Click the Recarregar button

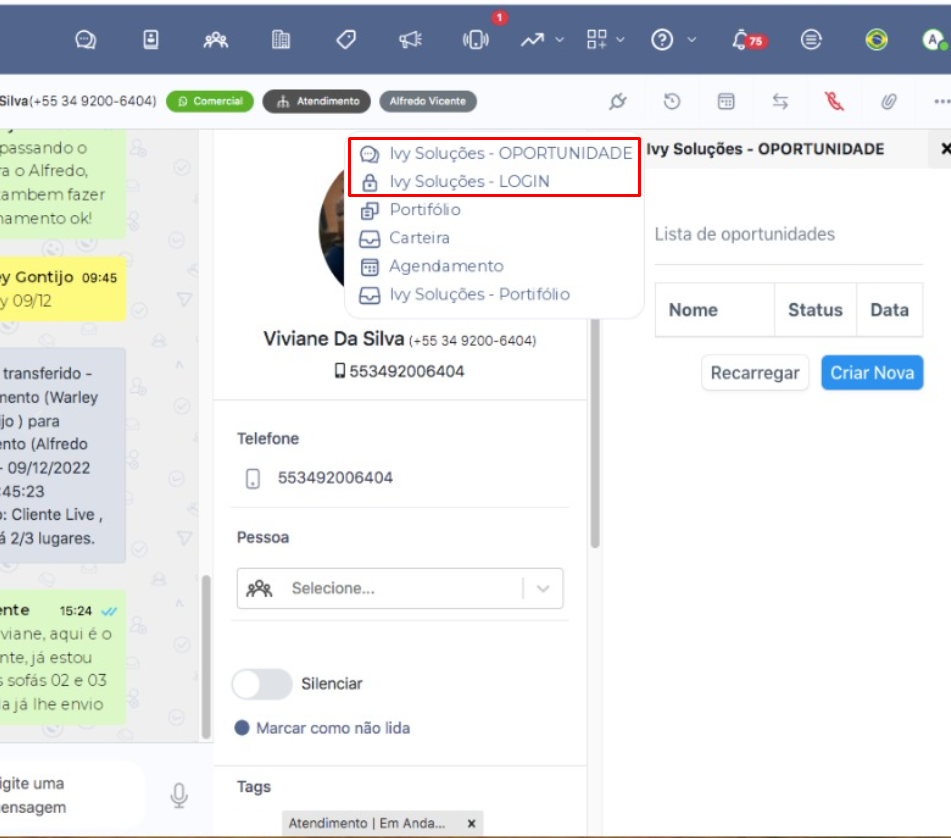754,373
